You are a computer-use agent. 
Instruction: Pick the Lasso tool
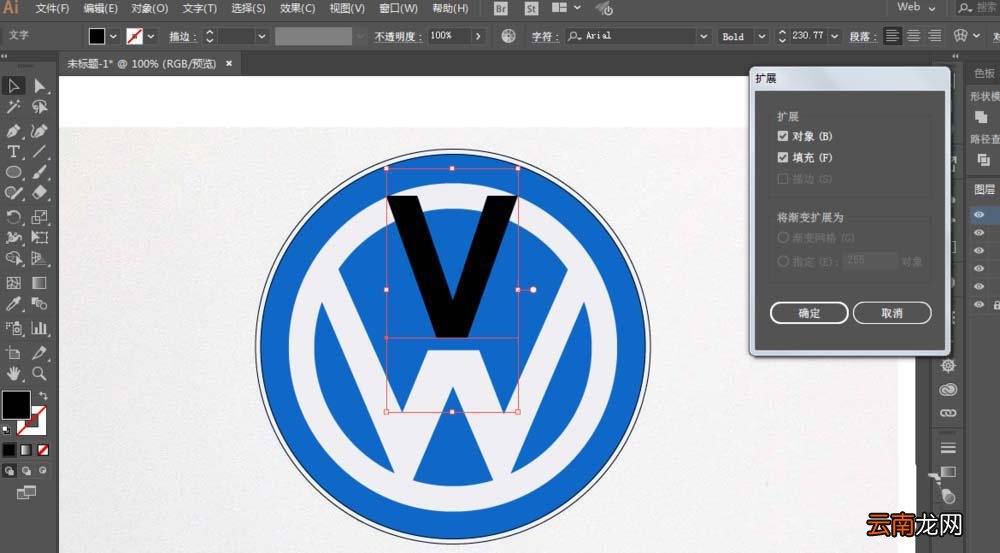(x=40, y=107)
